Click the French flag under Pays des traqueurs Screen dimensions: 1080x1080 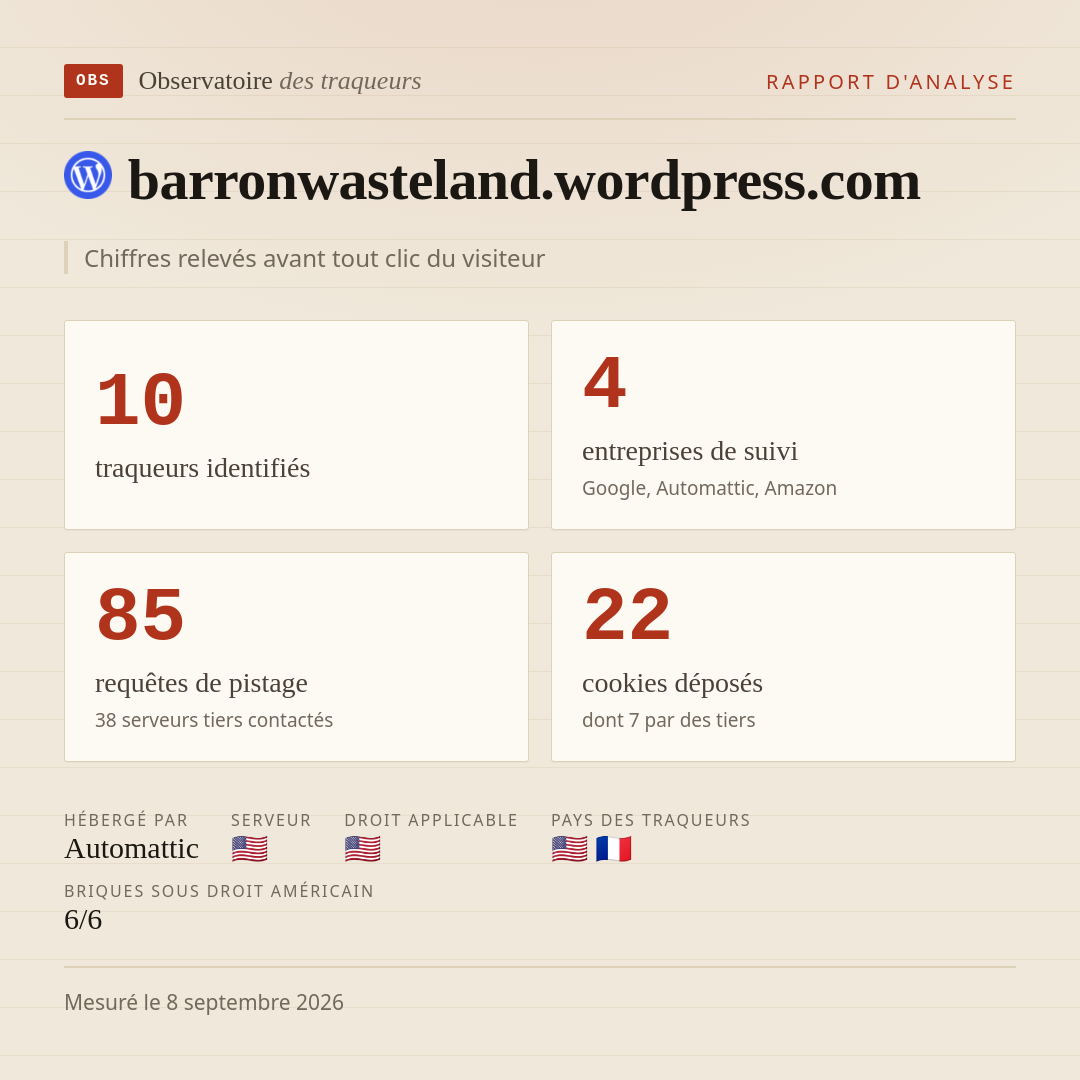click(x=614, y=849)
